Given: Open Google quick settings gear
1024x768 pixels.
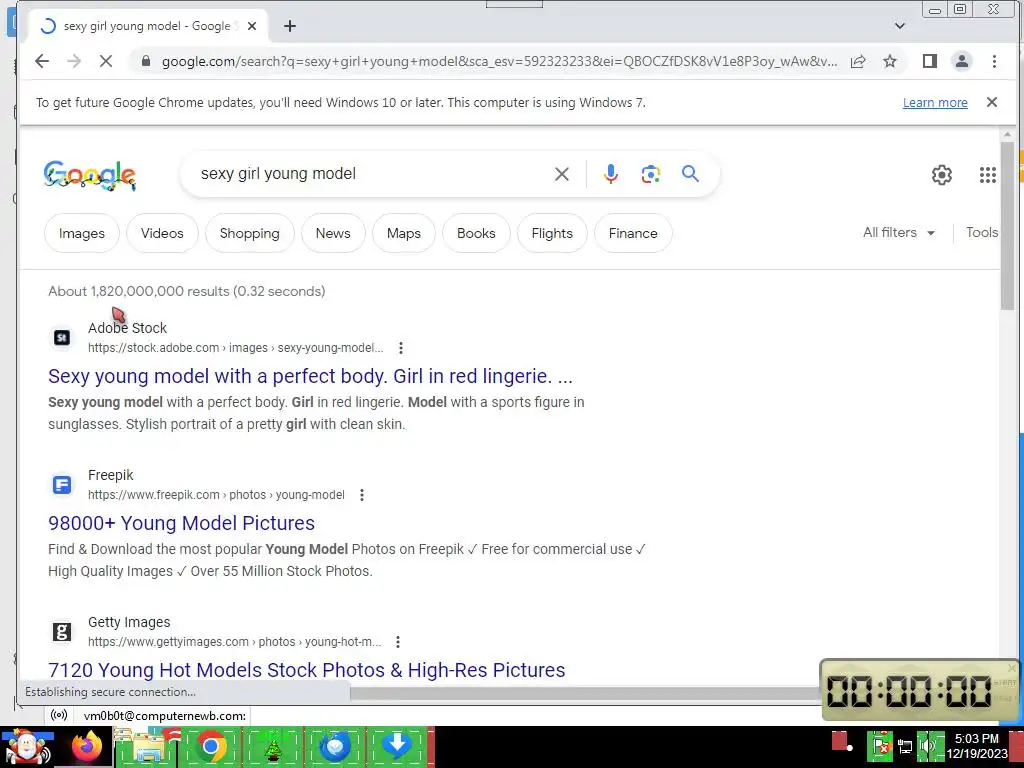Looking at the screenshot, I should 941,174.
